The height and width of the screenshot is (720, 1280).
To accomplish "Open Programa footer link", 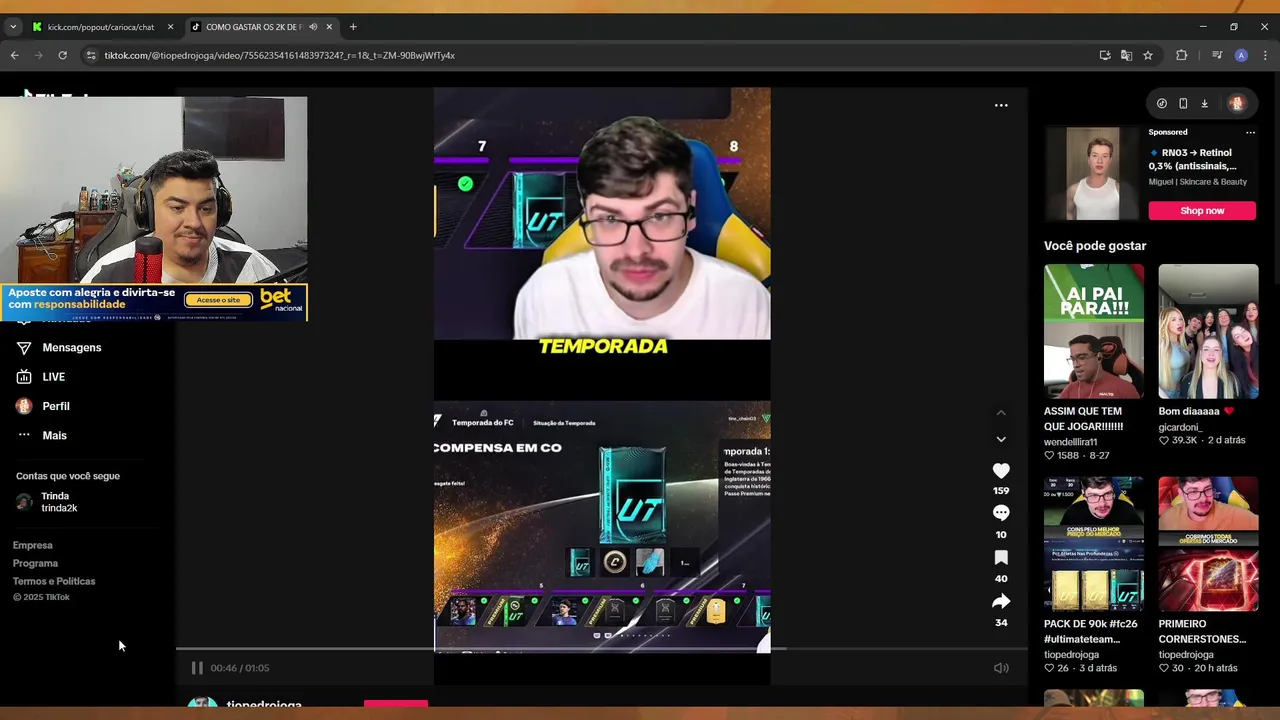I will coord(35,563).
